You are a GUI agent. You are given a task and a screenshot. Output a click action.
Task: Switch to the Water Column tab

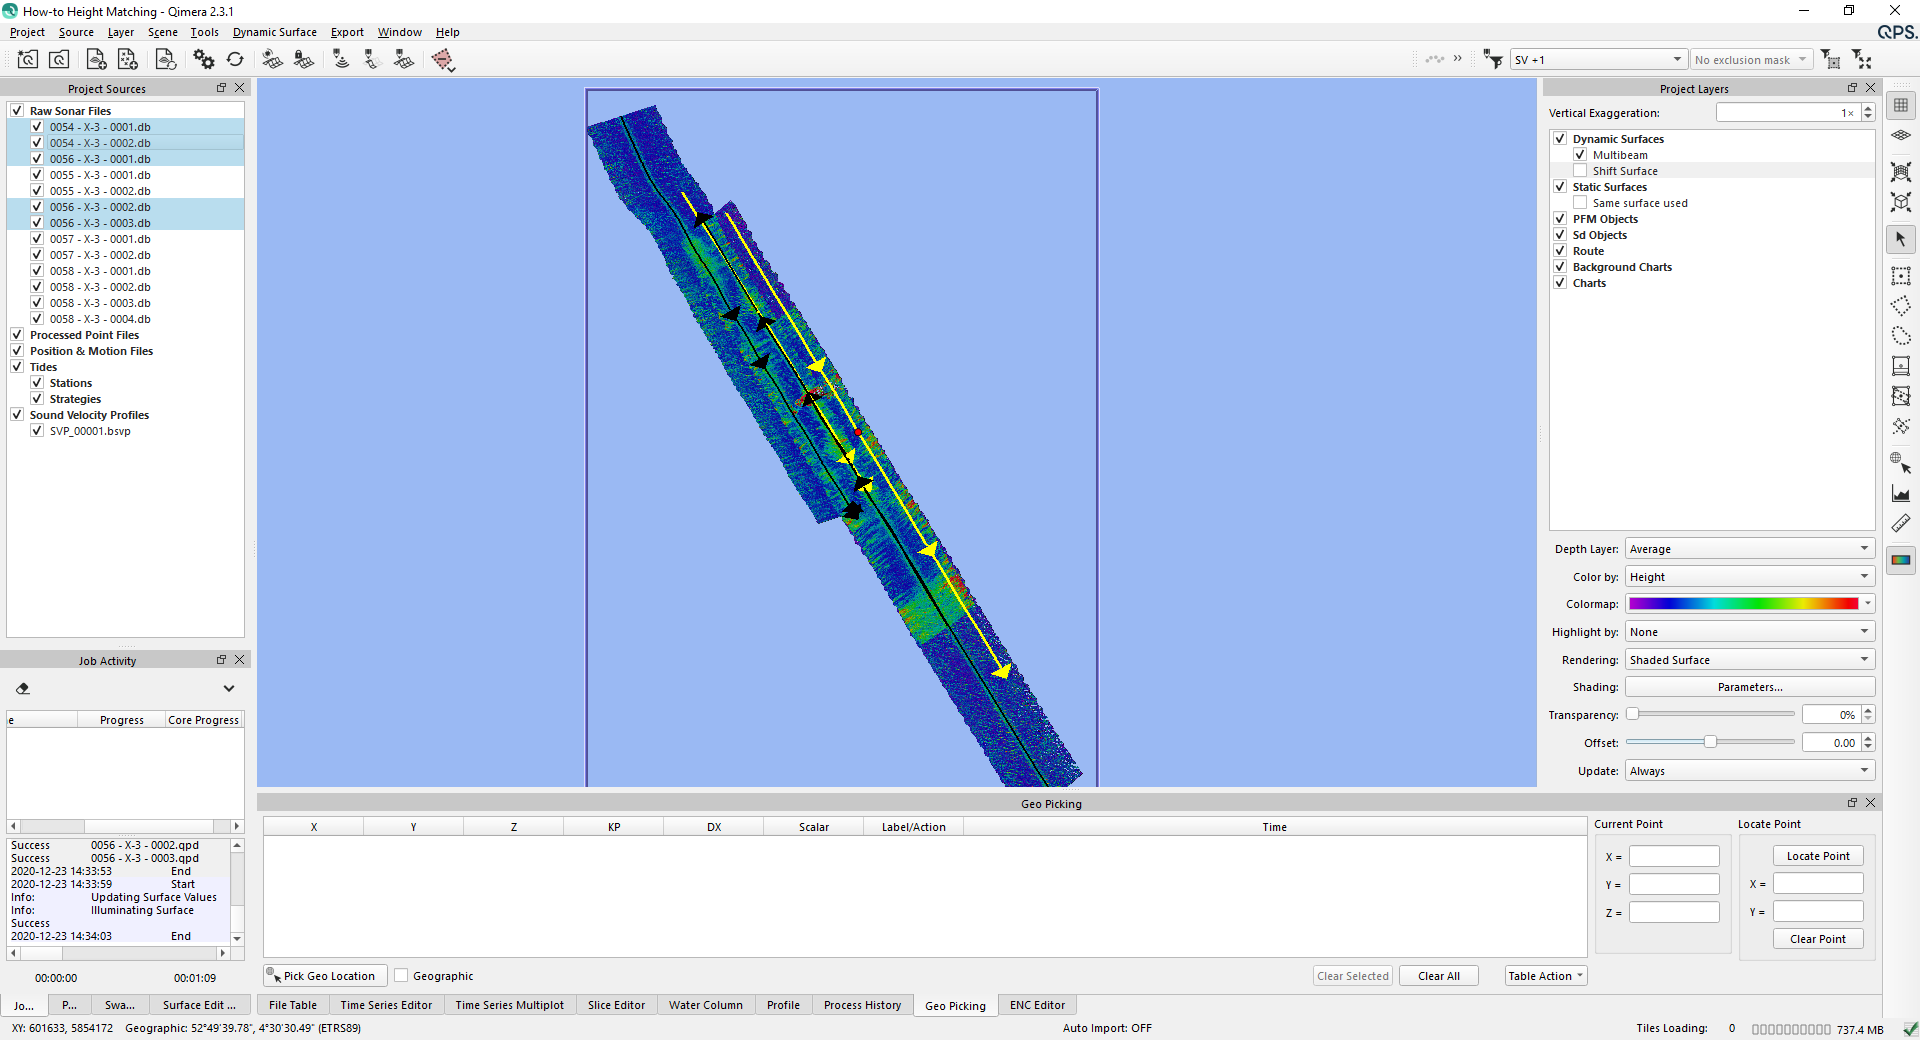705,1005
